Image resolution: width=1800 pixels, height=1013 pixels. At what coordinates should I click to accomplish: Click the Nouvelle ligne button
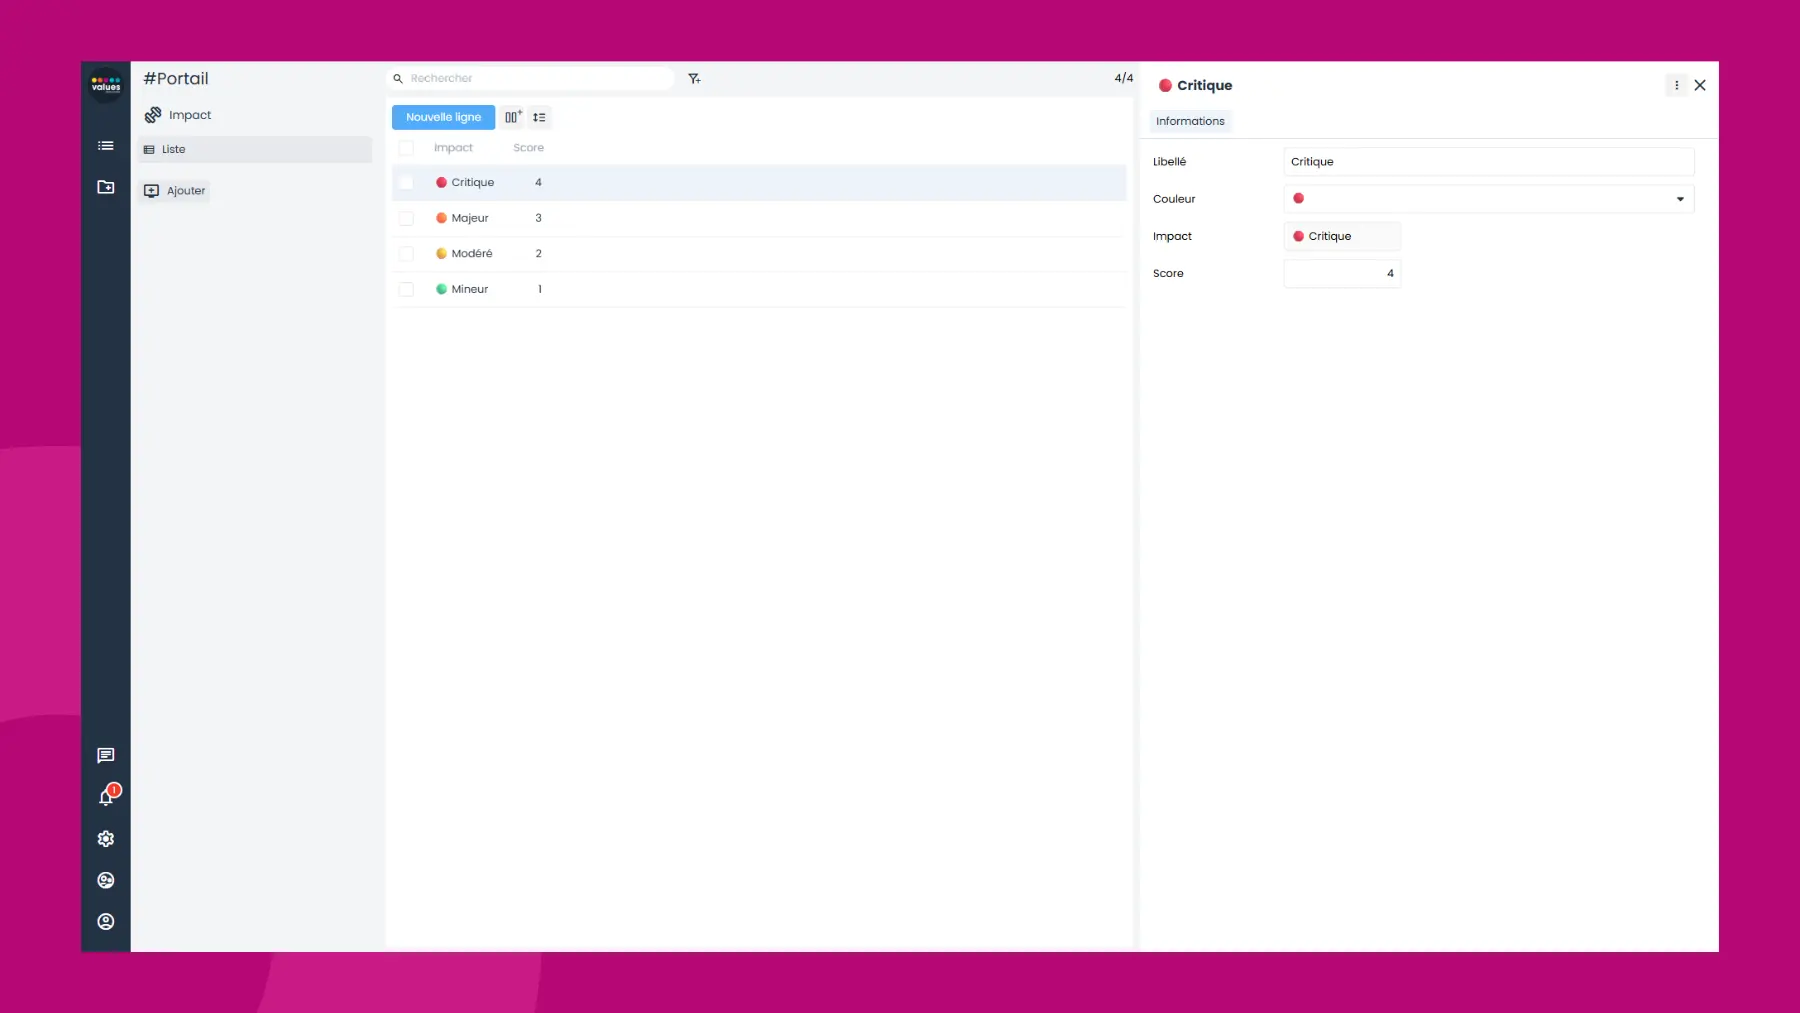tap(442, 117)
